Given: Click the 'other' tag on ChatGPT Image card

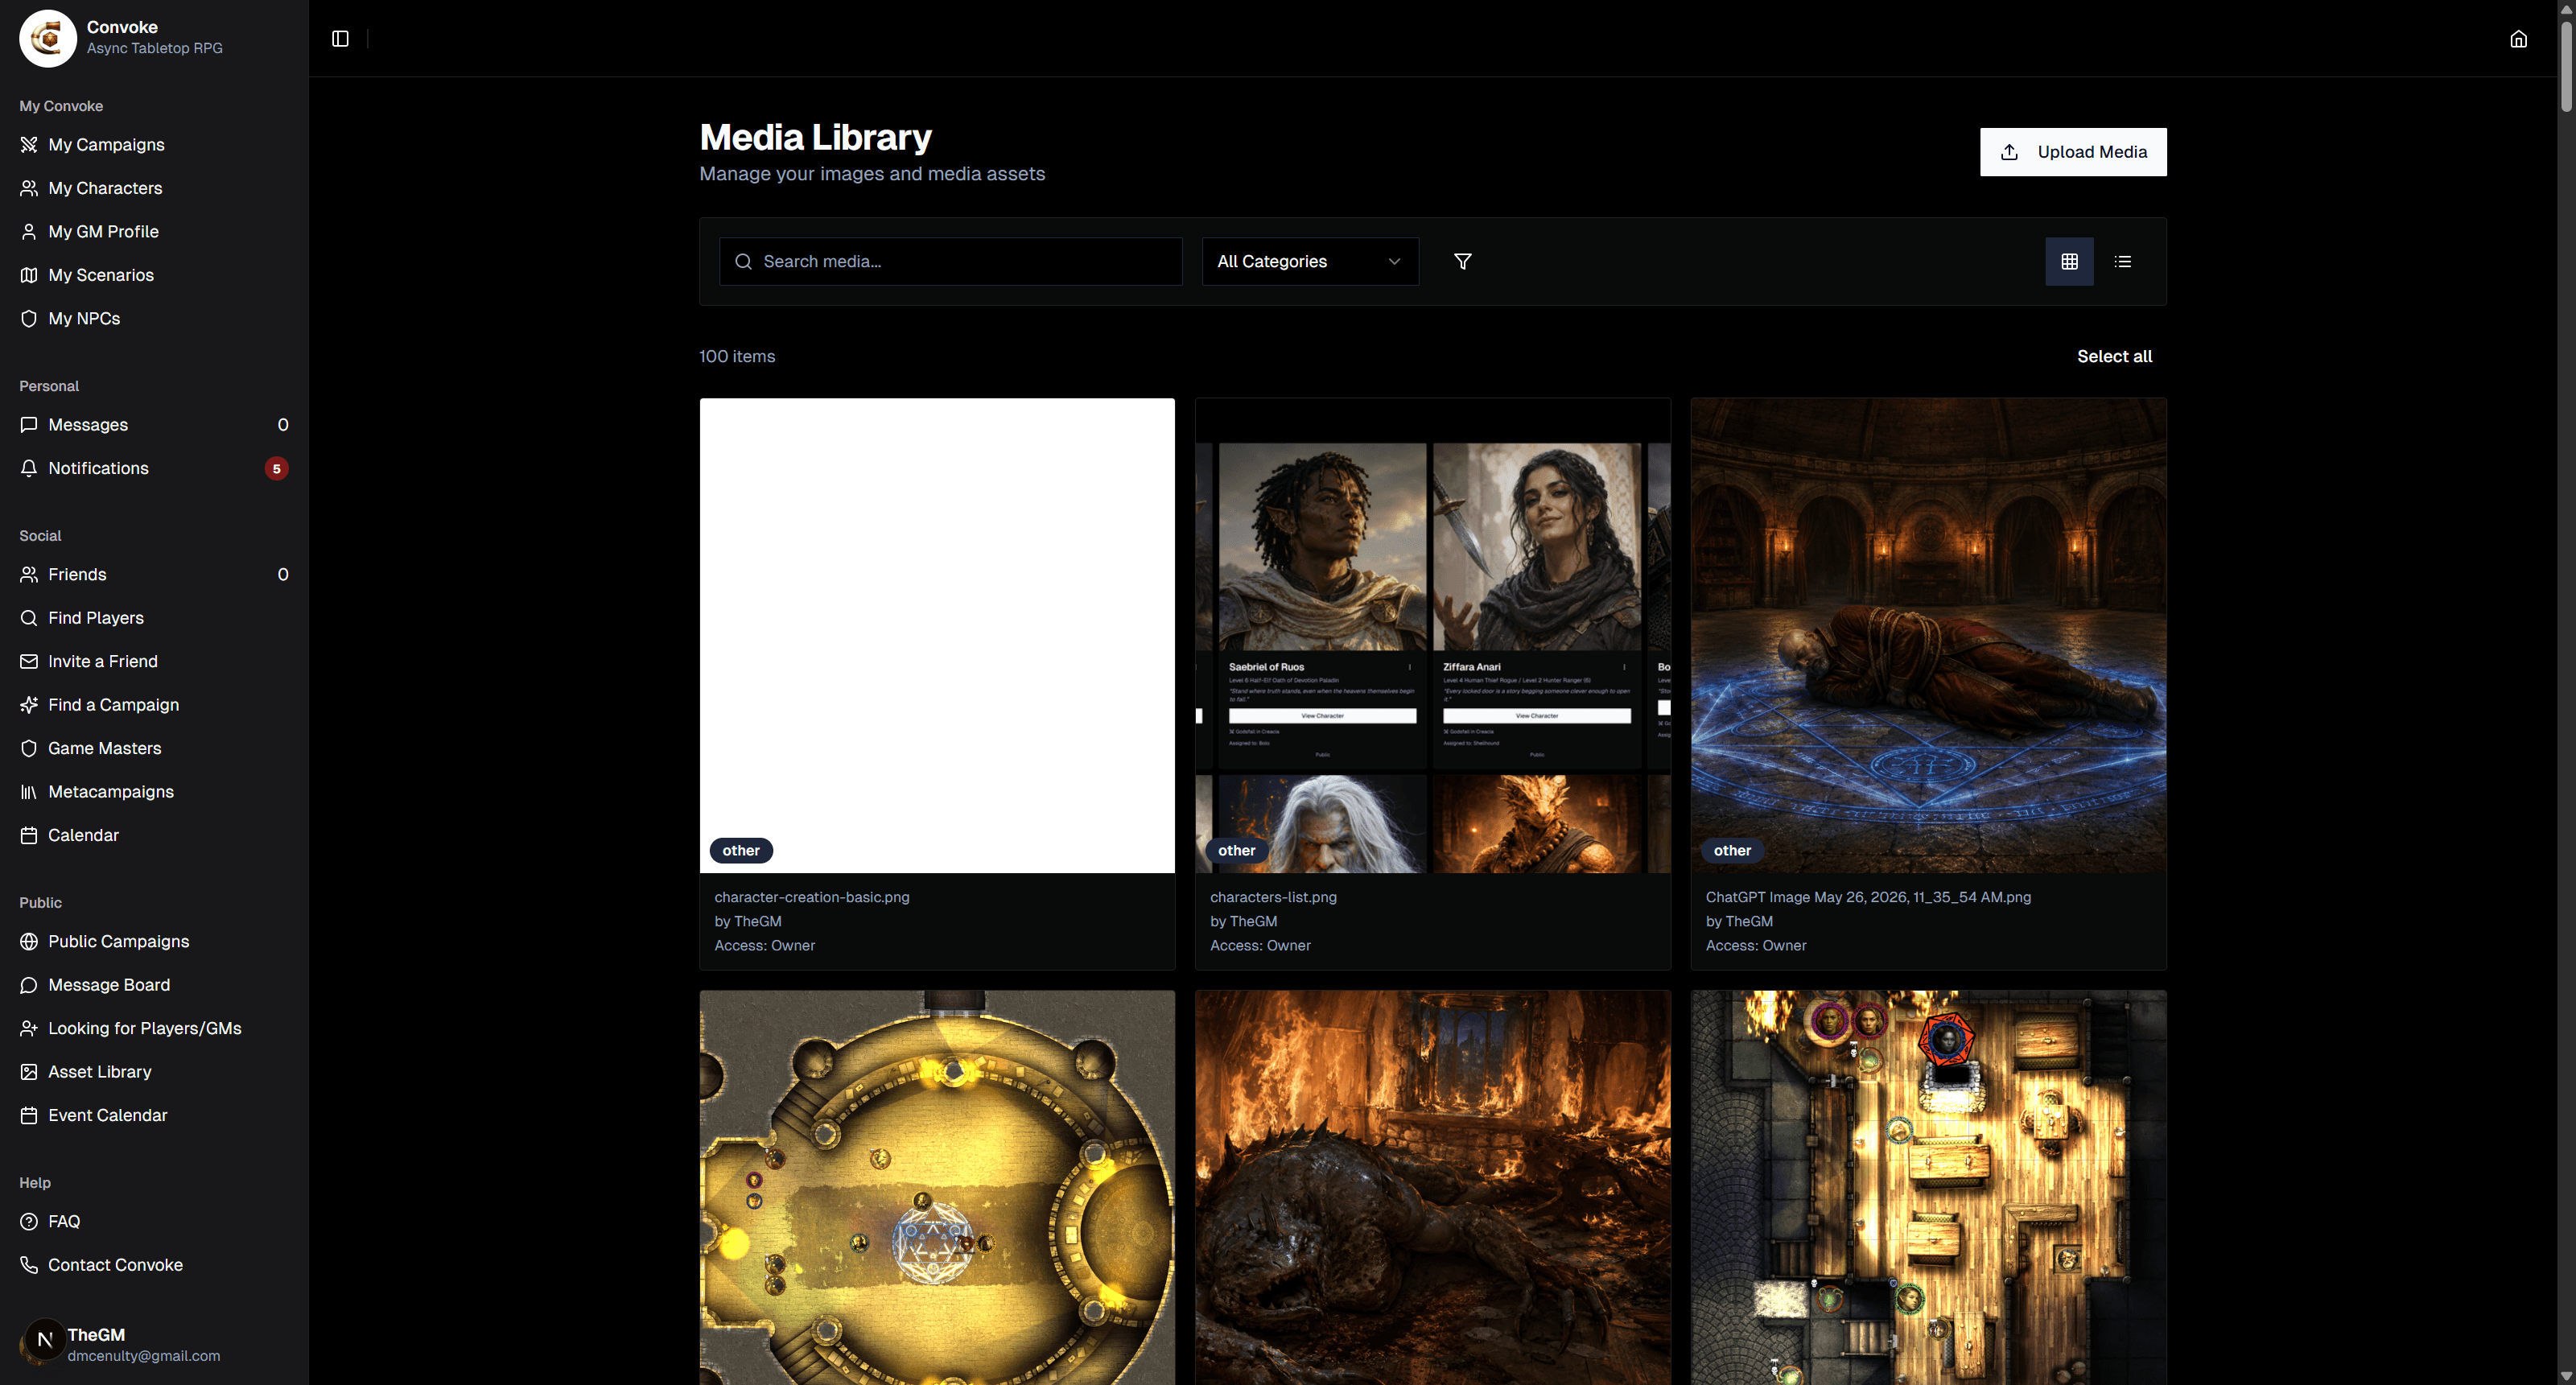Looking at the screenshot, I should pos(1732,850).
